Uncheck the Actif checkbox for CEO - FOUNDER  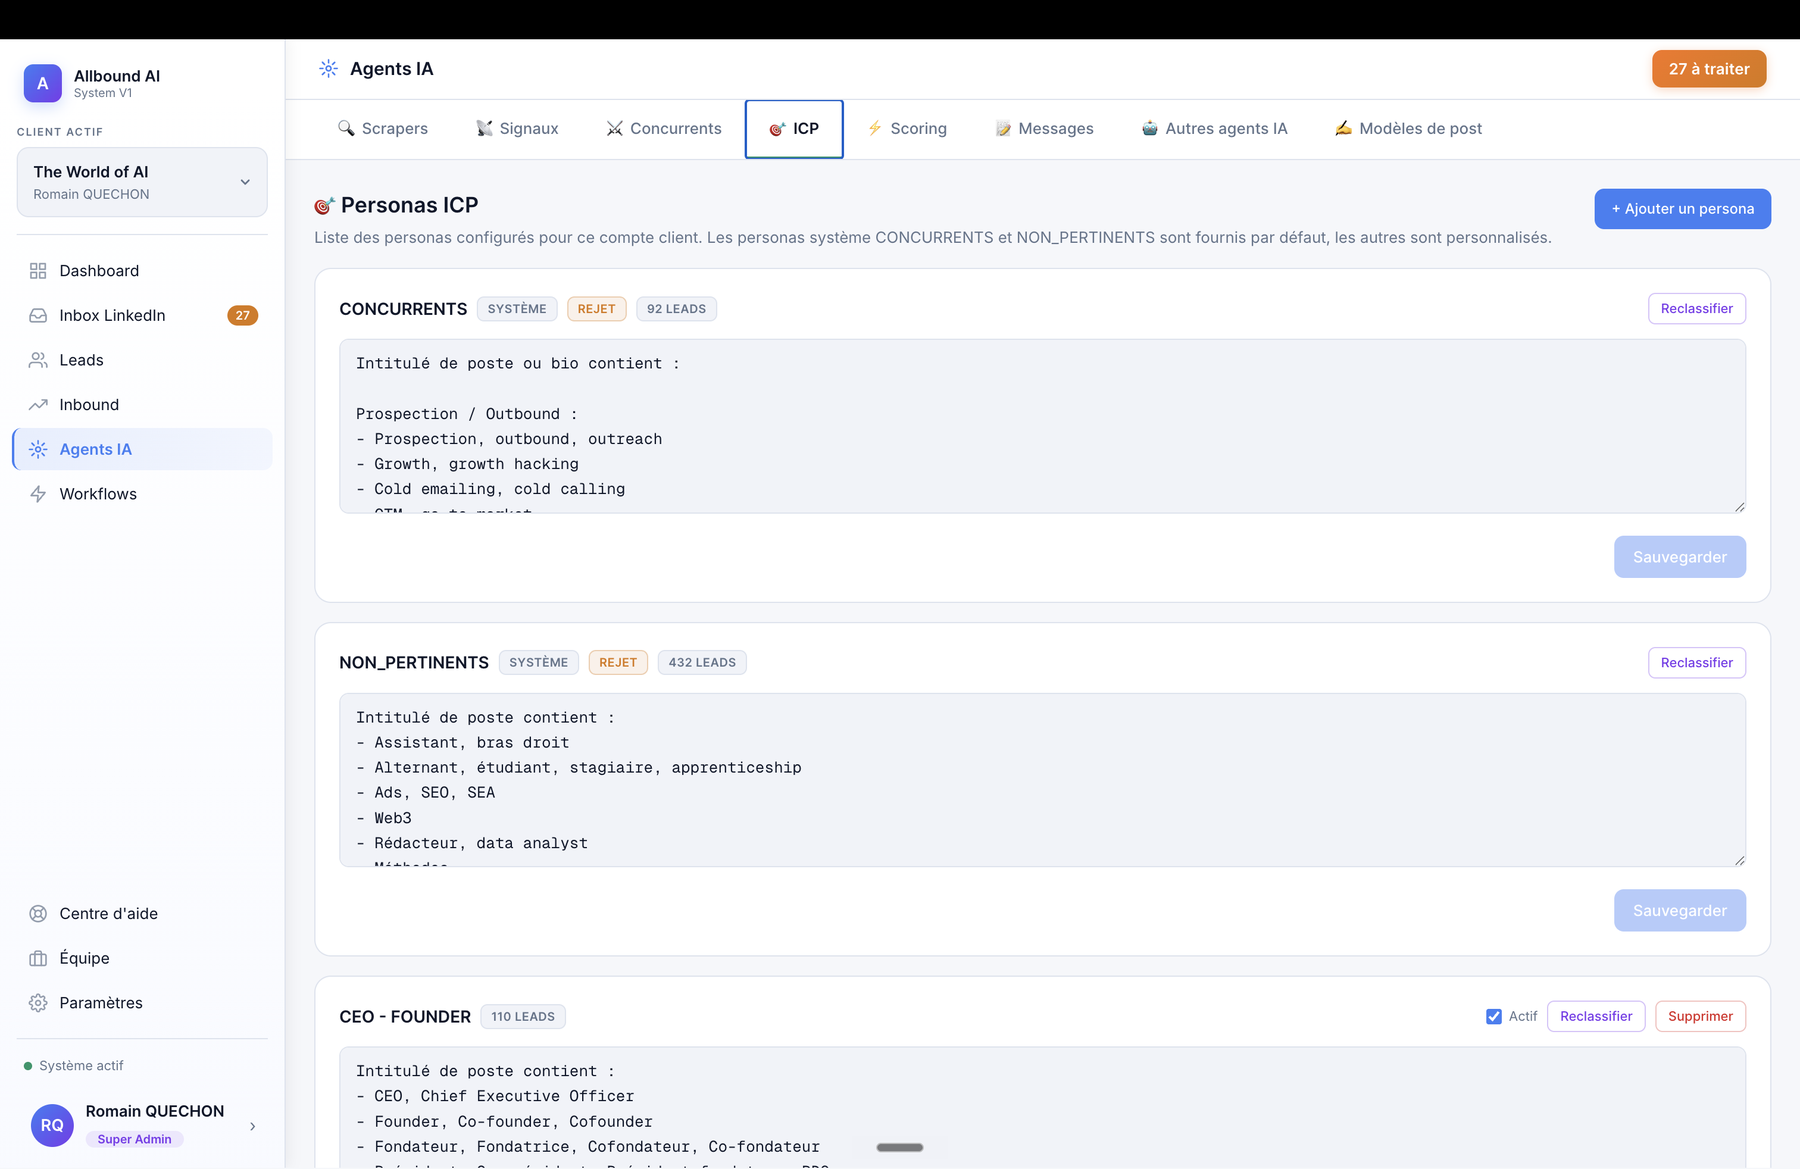pos(1494,1017)
